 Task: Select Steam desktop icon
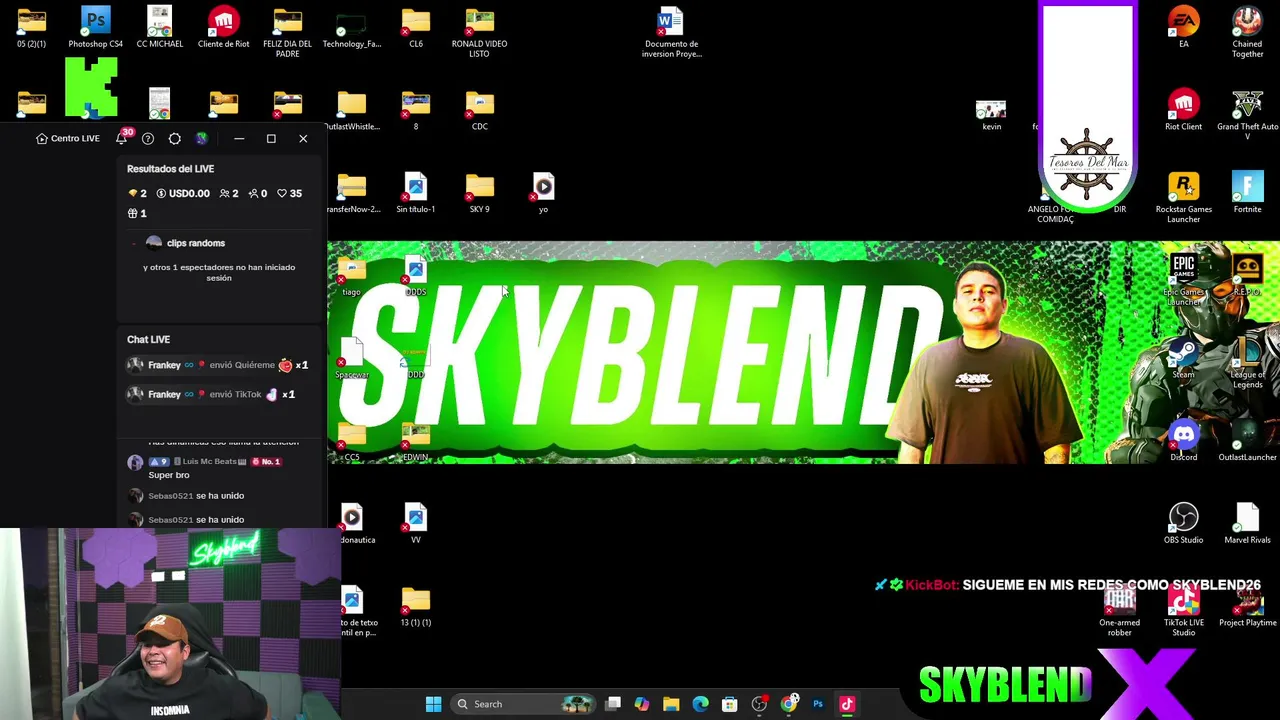pyautogui.click(x=1183, y=358)
